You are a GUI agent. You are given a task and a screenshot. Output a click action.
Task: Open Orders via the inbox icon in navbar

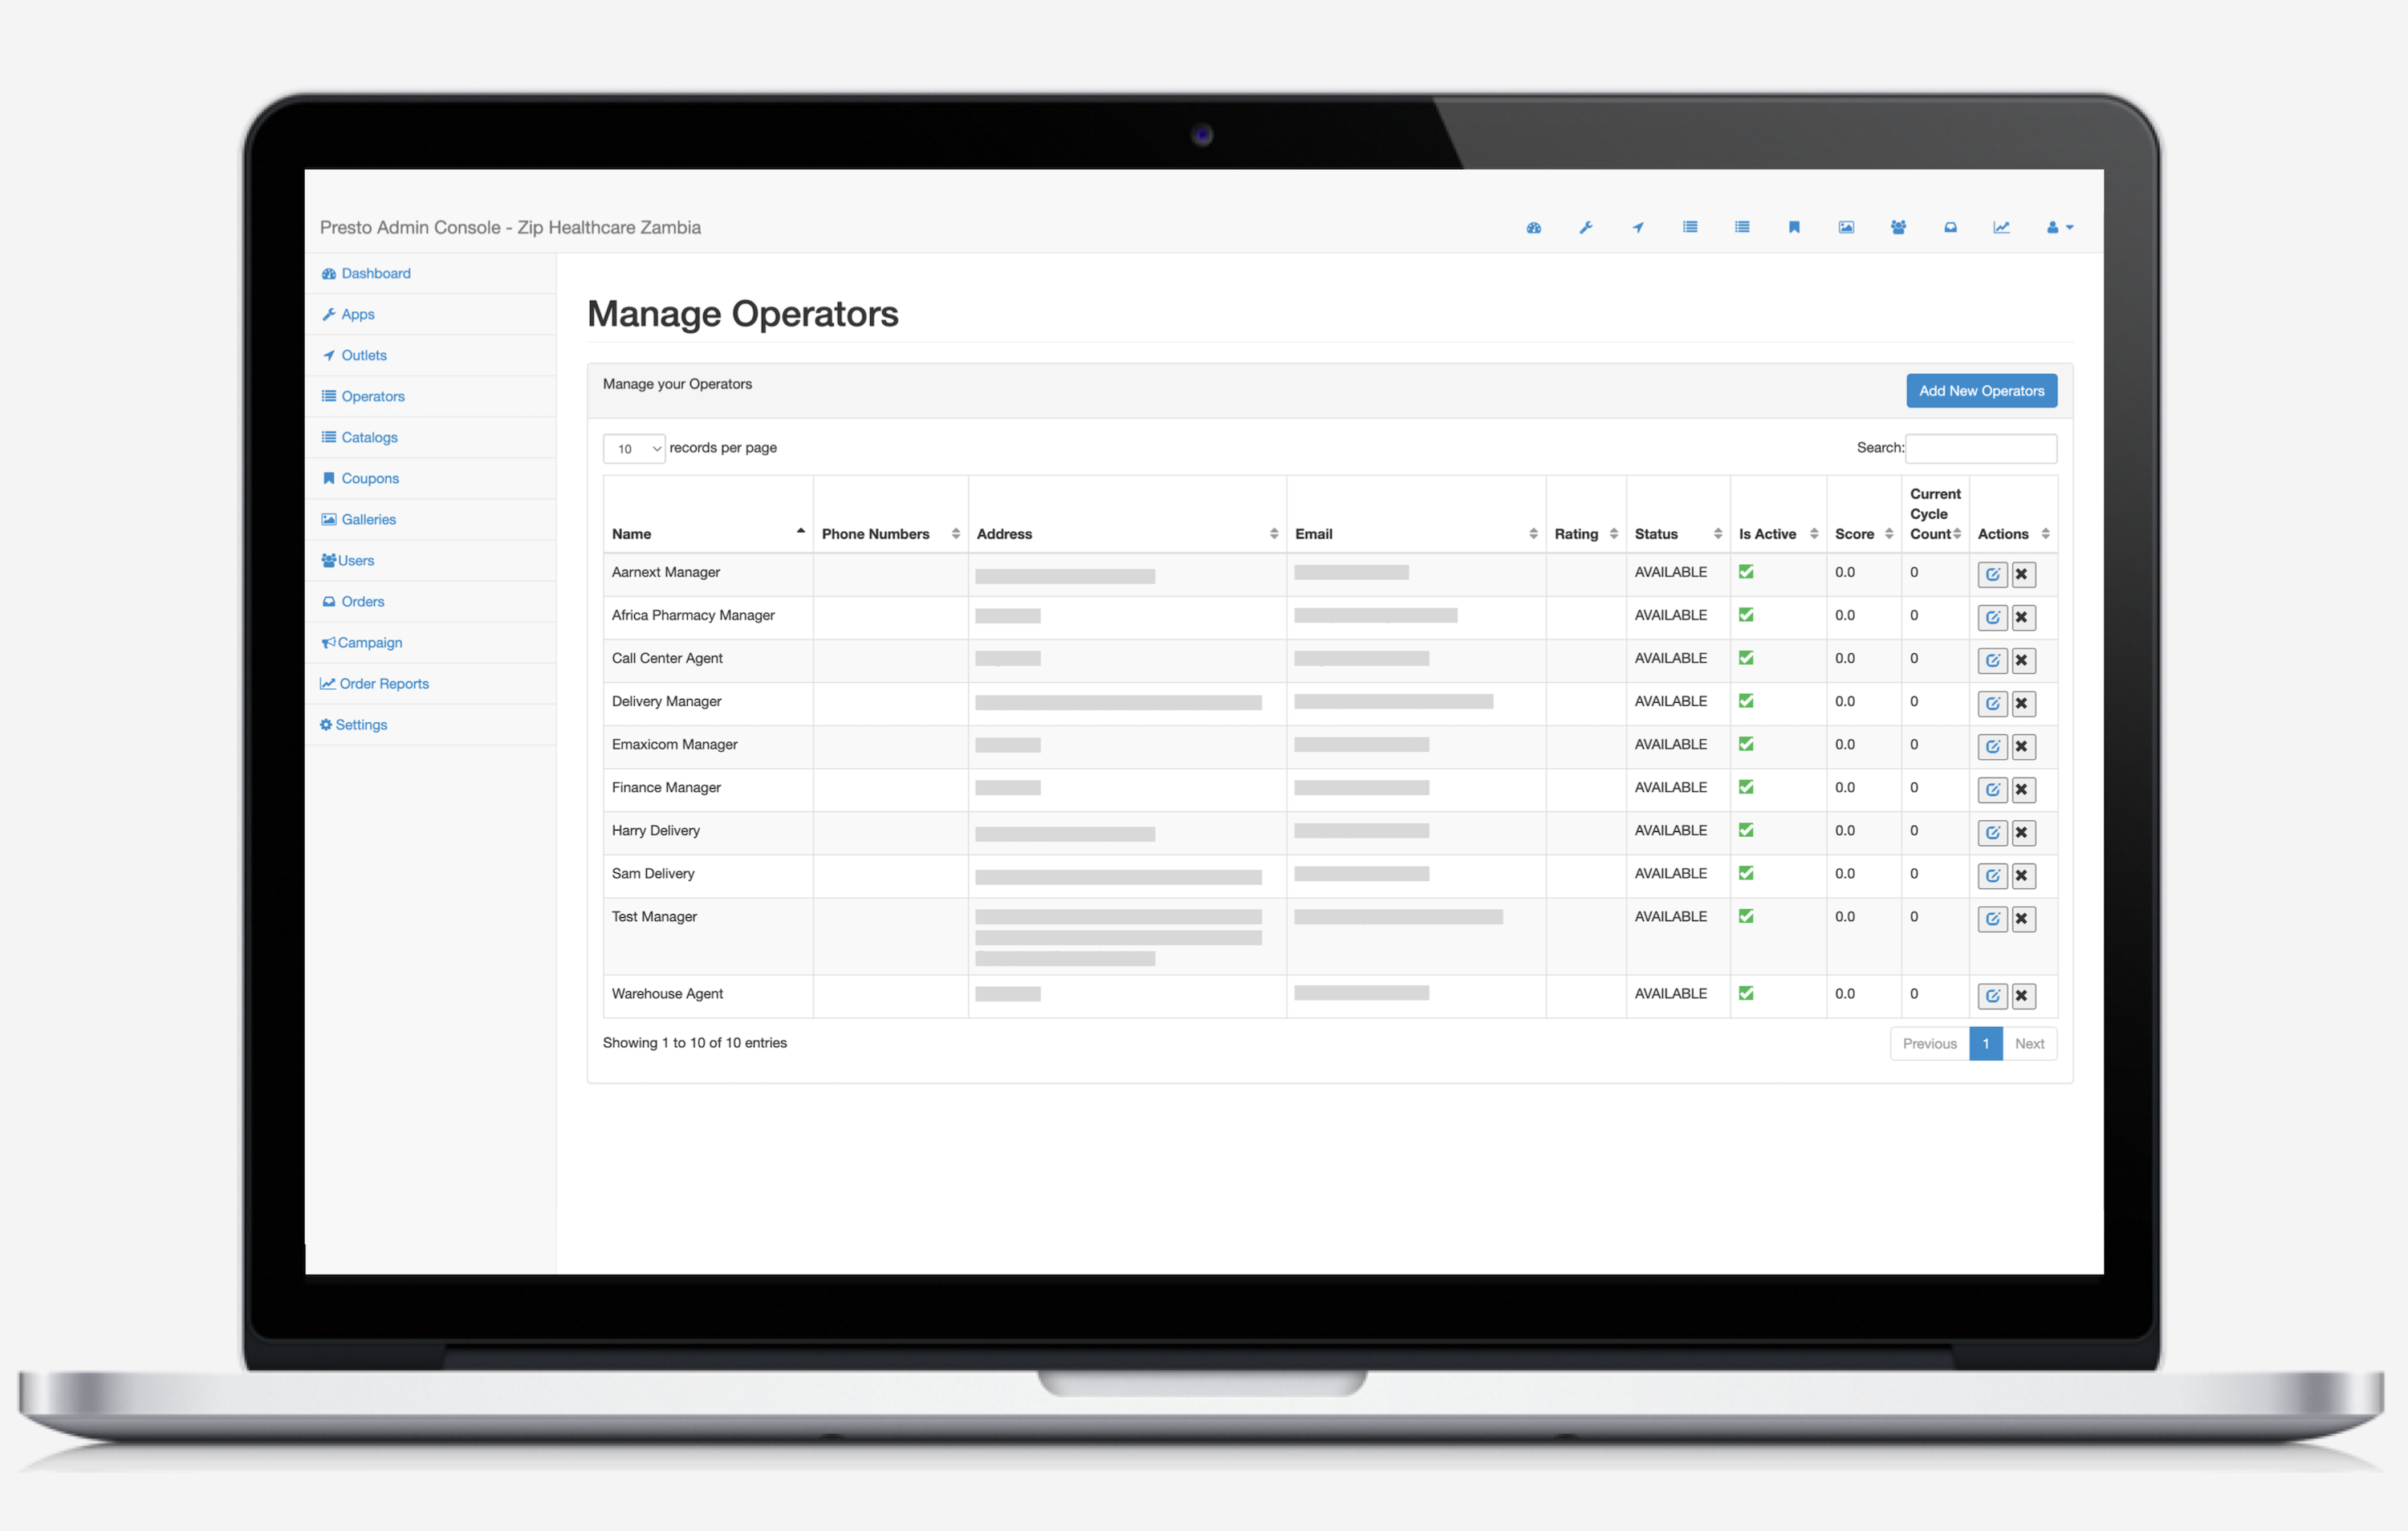coord(1950,227)
